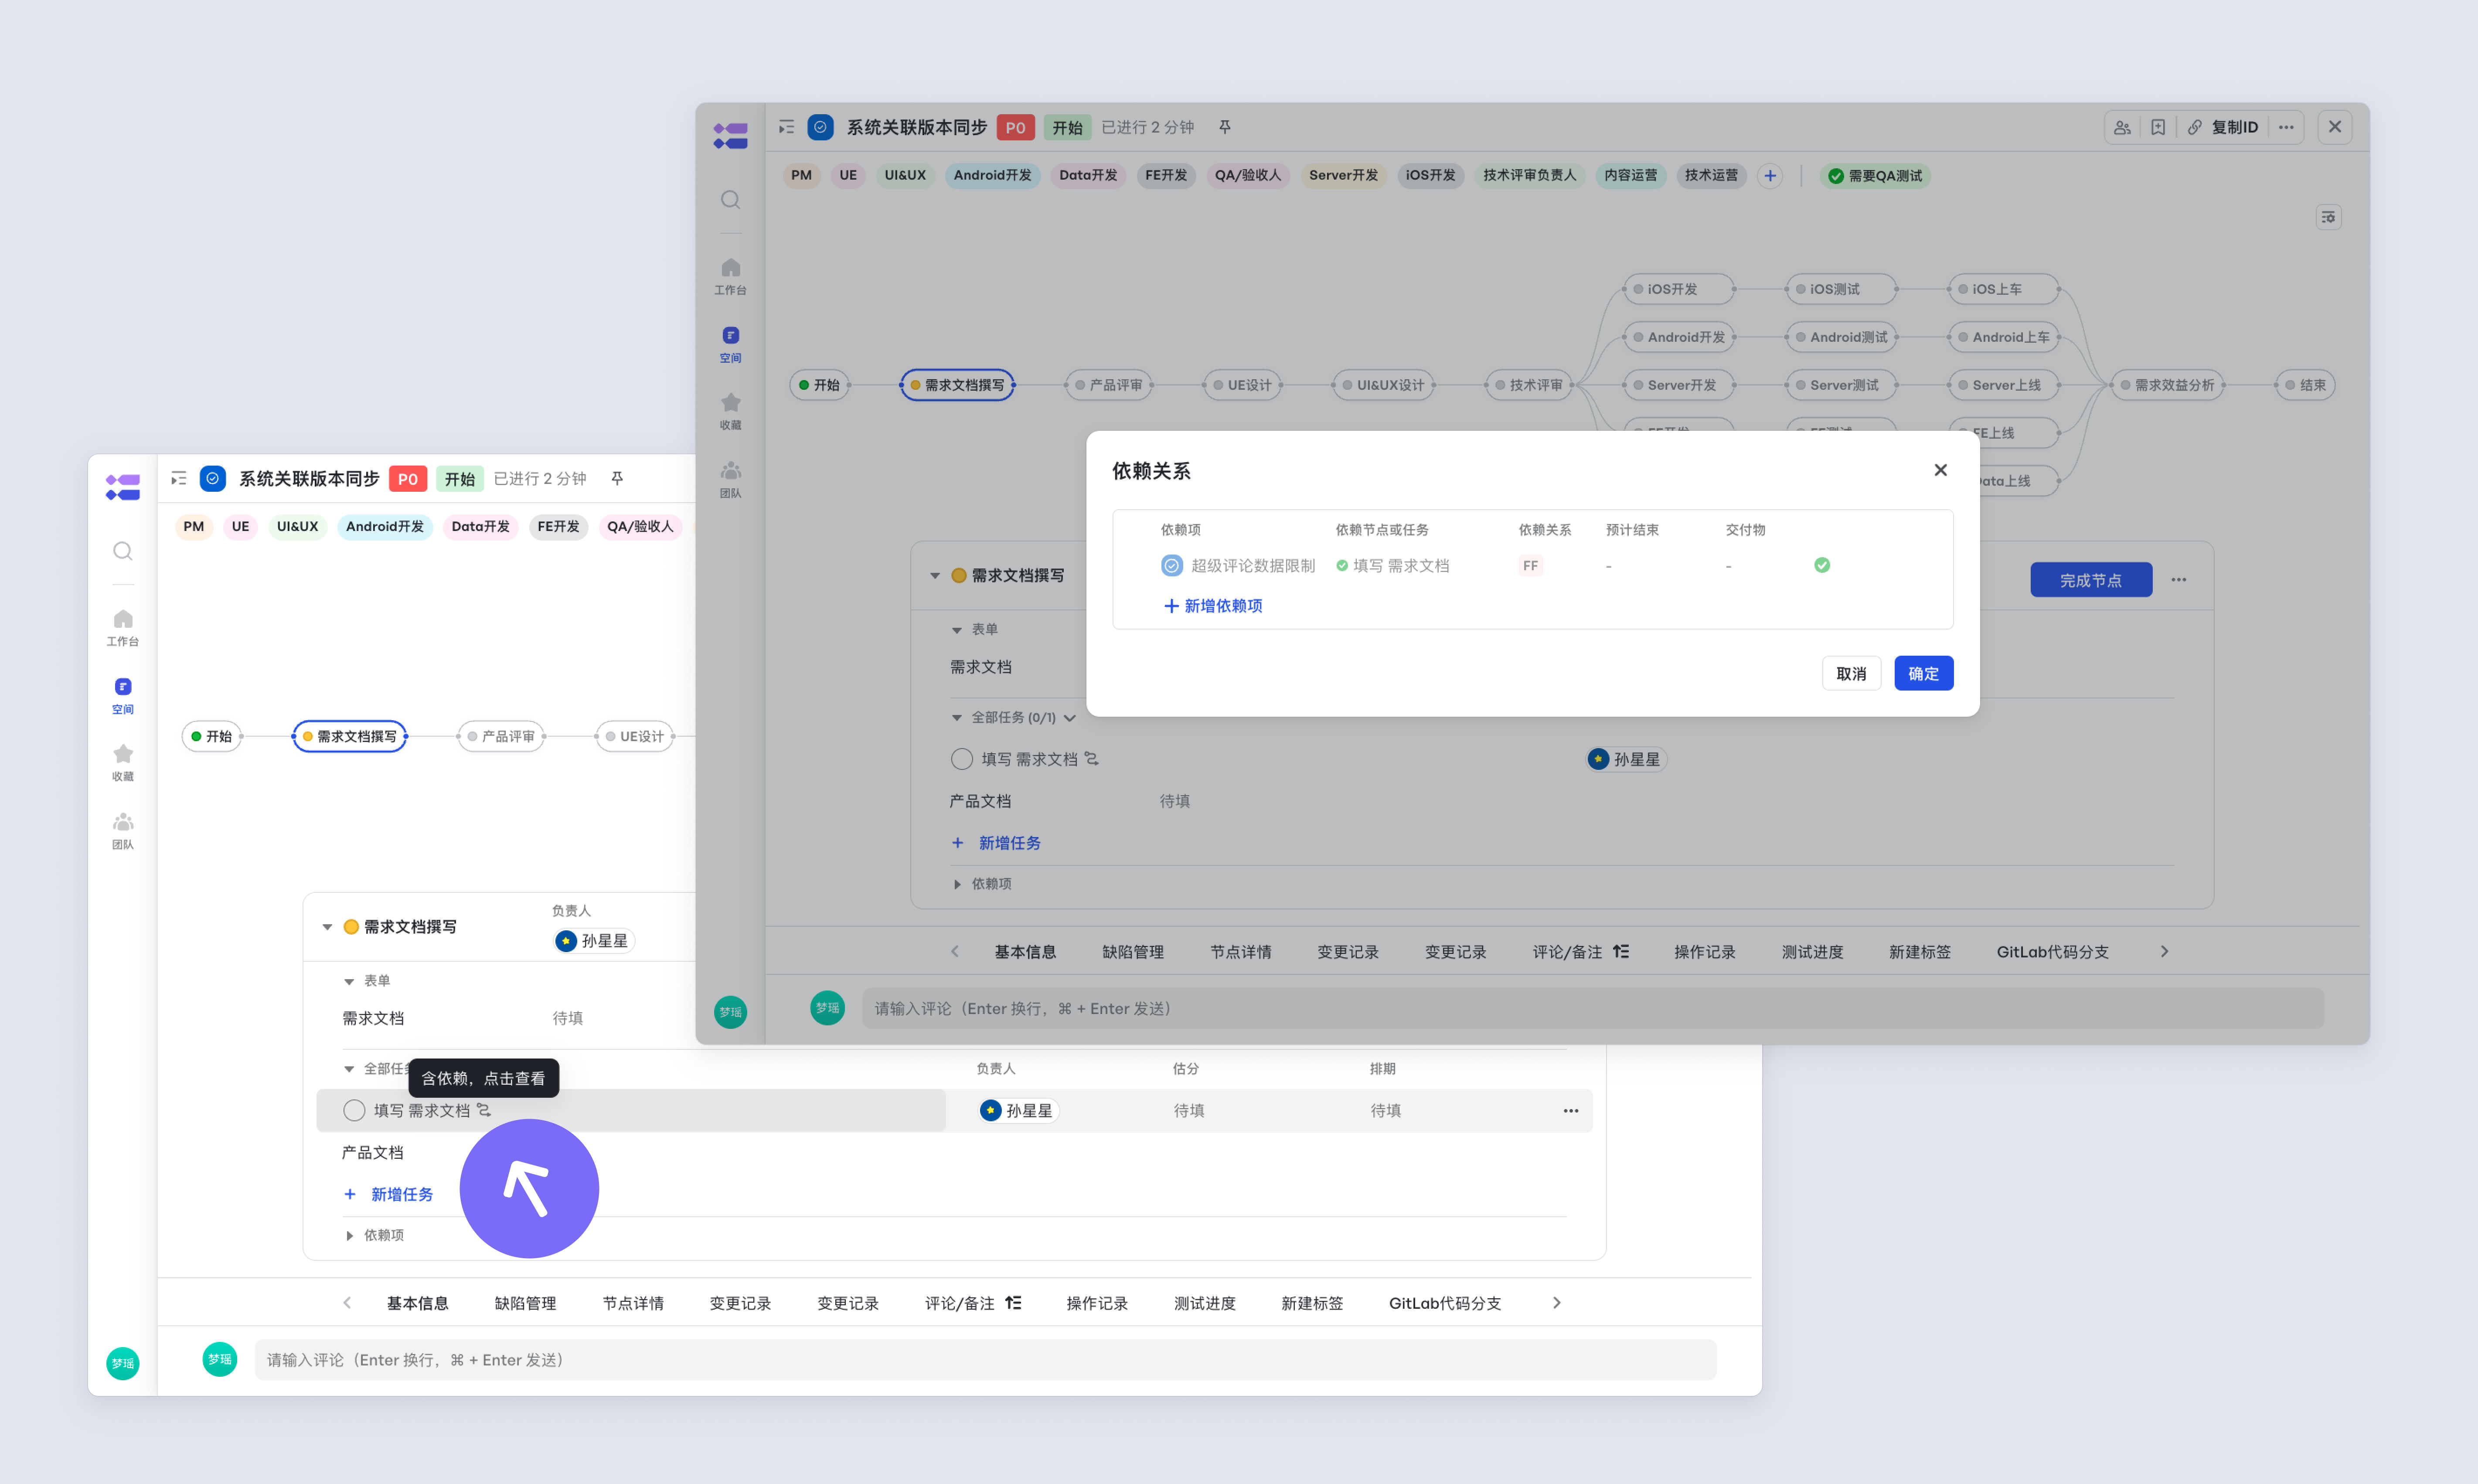This screenshot has width=2478, height=1484.
Task: Click the sidebar collapse icon in the right window header
Action: 787,127
